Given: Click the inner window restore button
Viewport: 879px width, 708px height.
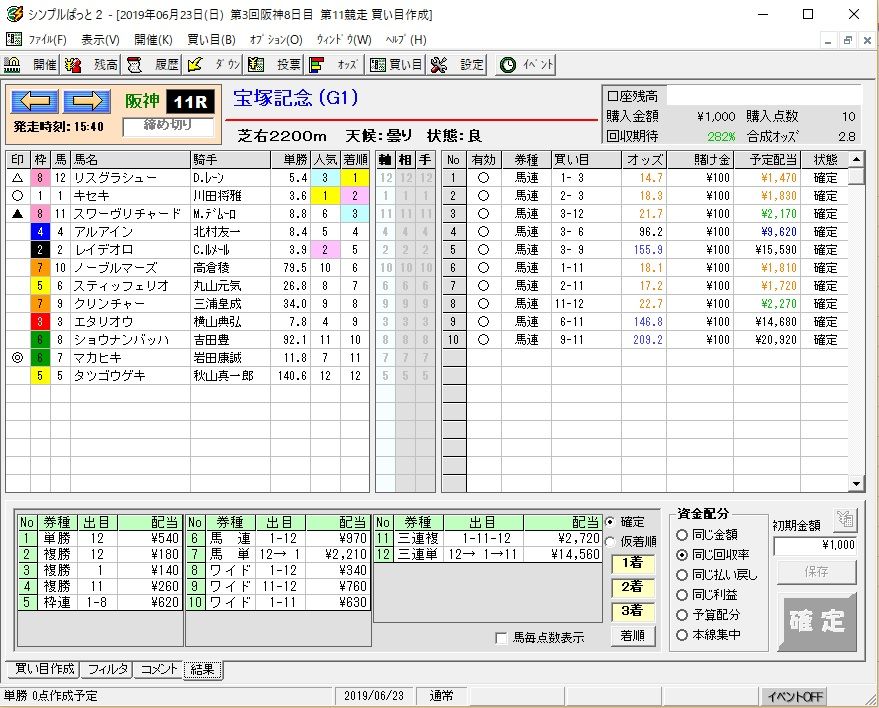Looking at the screenshot, I should point(847,40).
